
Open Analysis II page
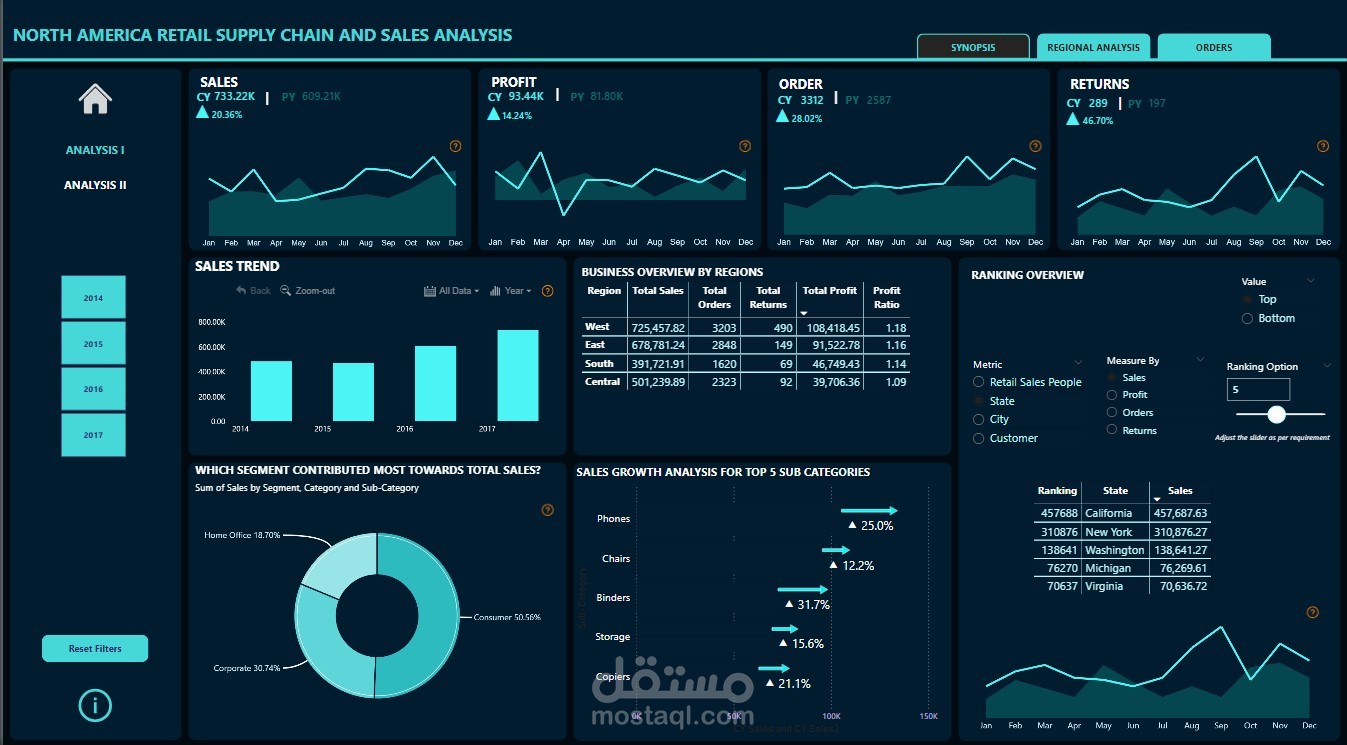(95, 185)
